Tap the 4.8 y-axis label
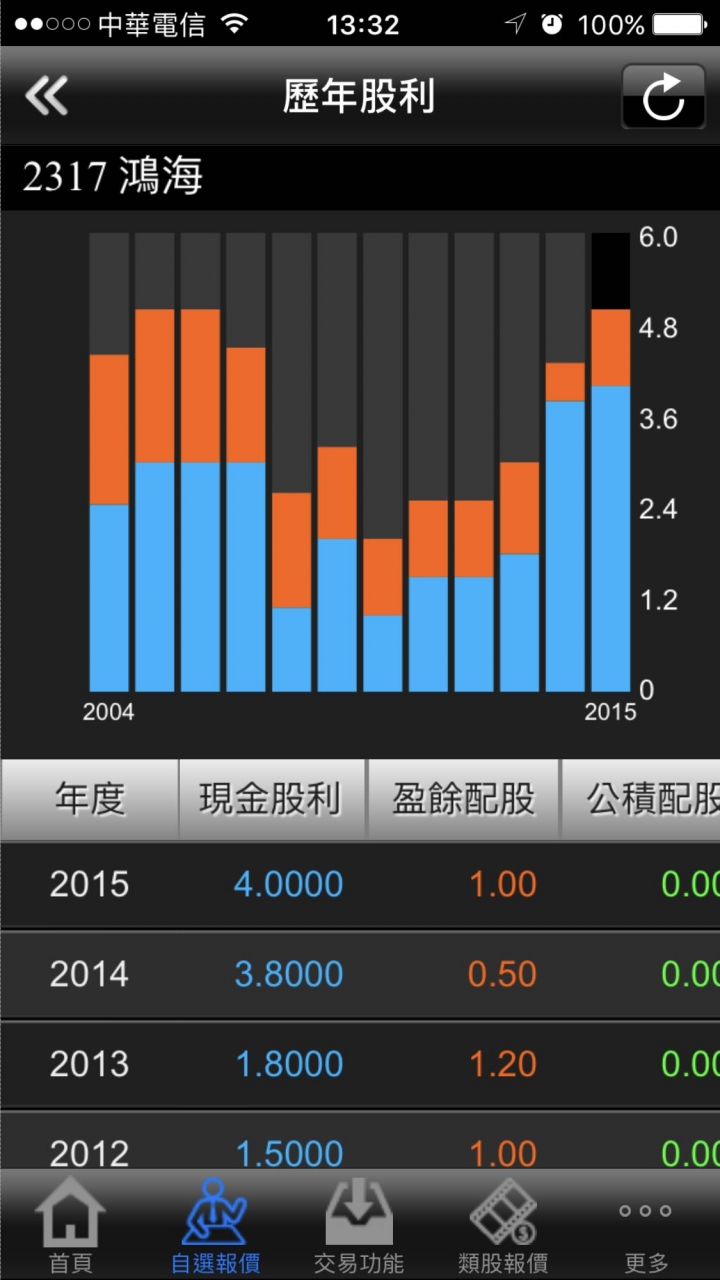Viewport: 720px width, 1280px height. coord(659,328)
